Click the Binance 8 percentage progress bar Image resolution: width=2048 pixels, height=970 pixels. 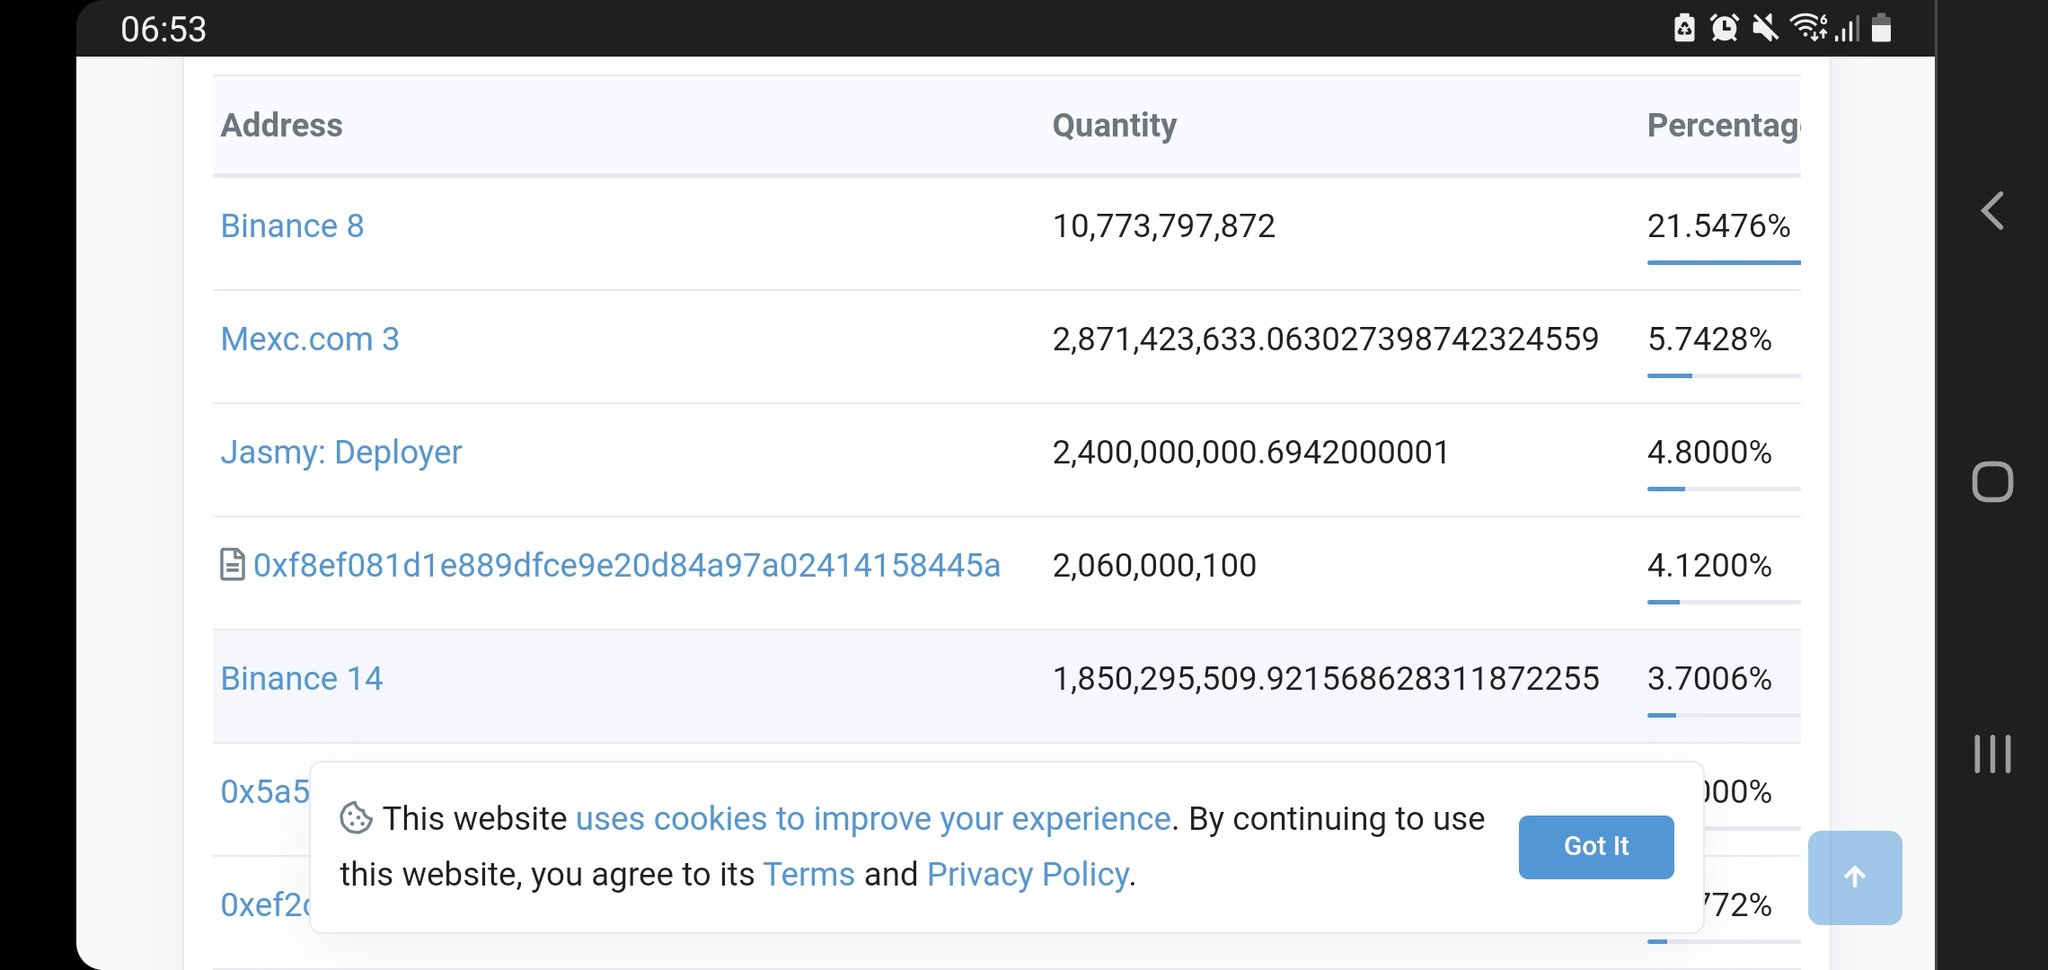[1723, 262]
